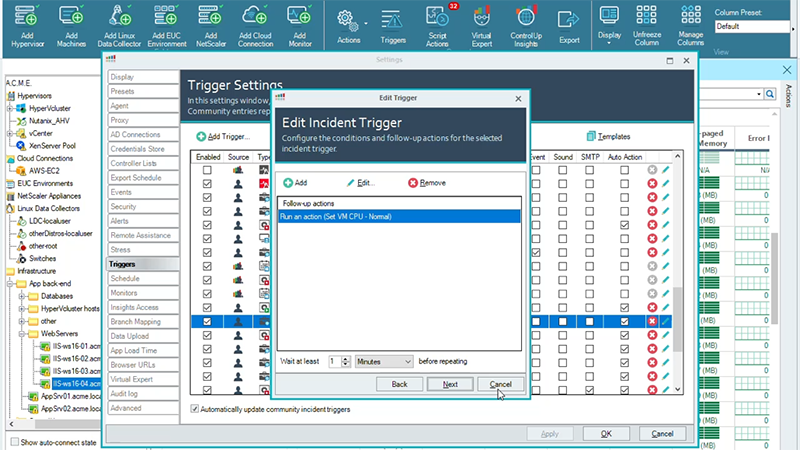
Task: Toggle Auto Action checkbox on highlighted row
Action: (624, 321)
